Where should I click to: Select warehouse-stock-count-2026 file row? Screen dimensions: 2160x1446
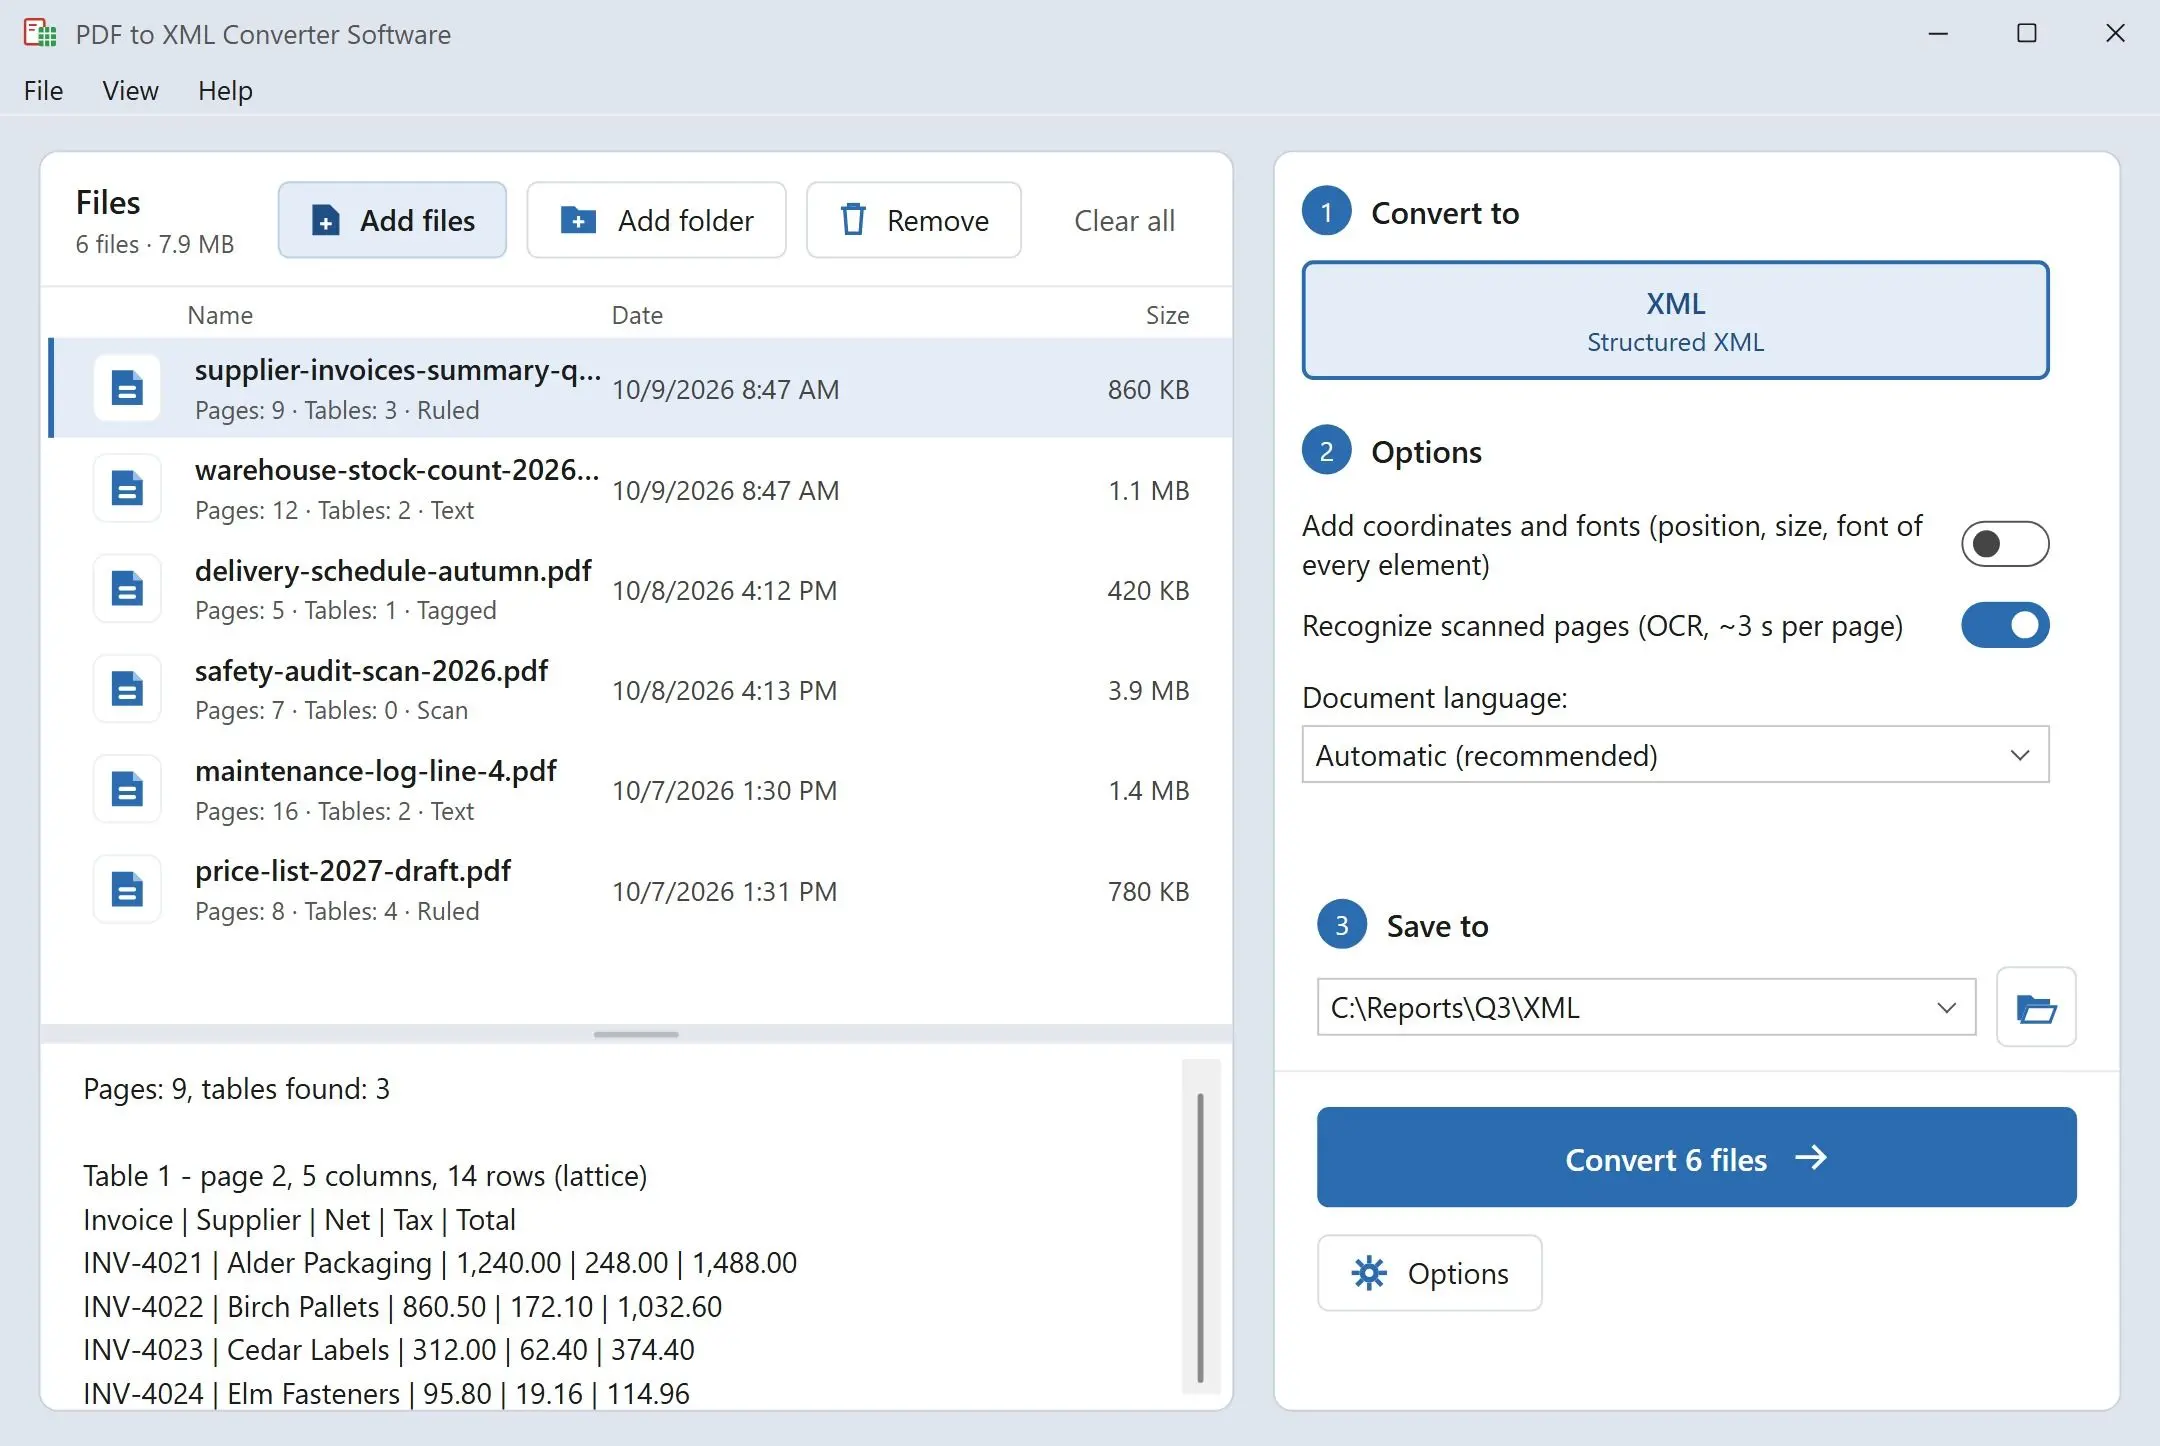coord(640,489)
